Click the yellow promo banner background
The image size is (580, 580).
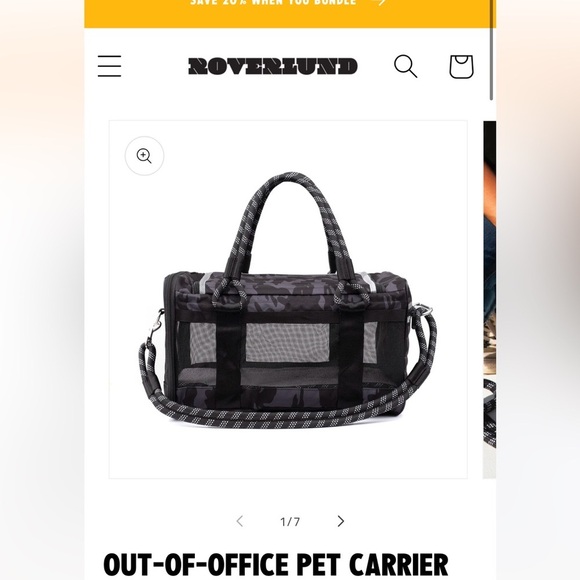point(148,14)
